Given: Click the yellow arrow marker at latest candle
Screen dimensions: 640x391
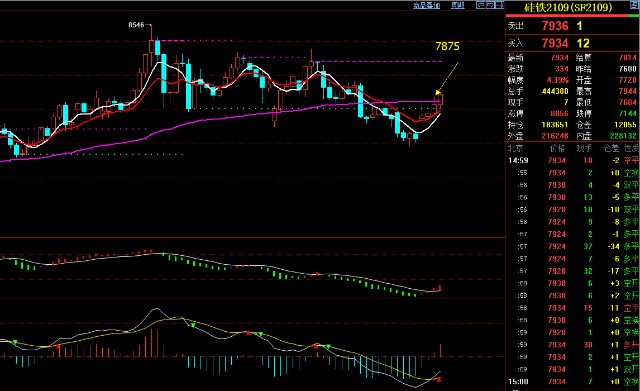Looking at the screenshot, I should pyautogui.click(x=438, y=93).
